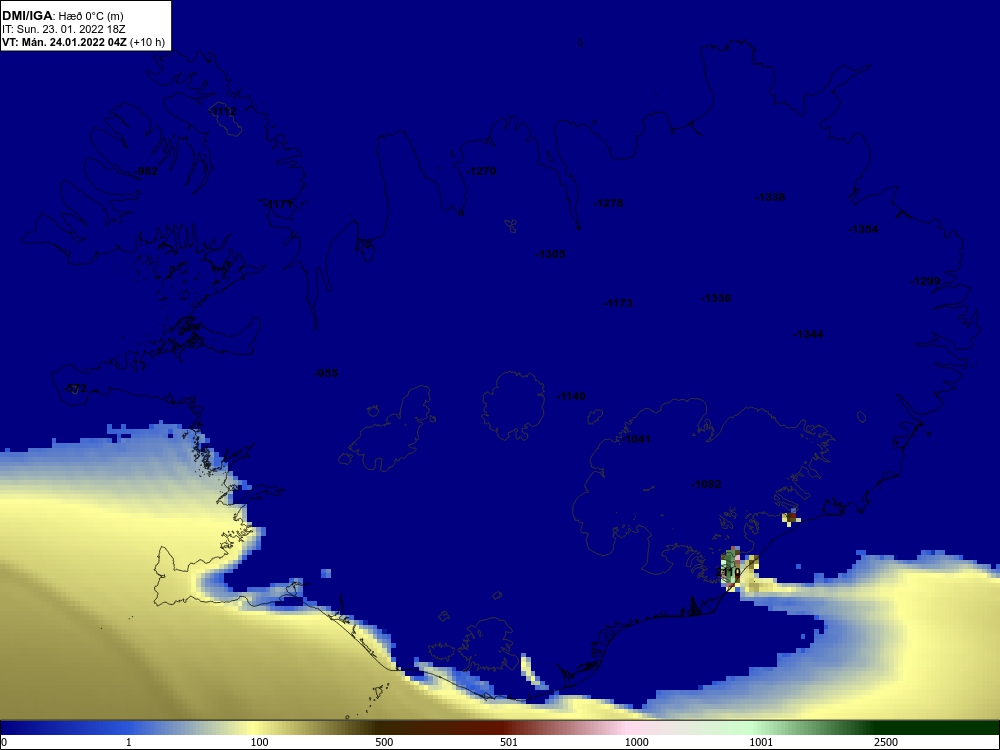Click the -1112 value label
The width and height of the screenshot is (1000, 750).
pos(222,112)
